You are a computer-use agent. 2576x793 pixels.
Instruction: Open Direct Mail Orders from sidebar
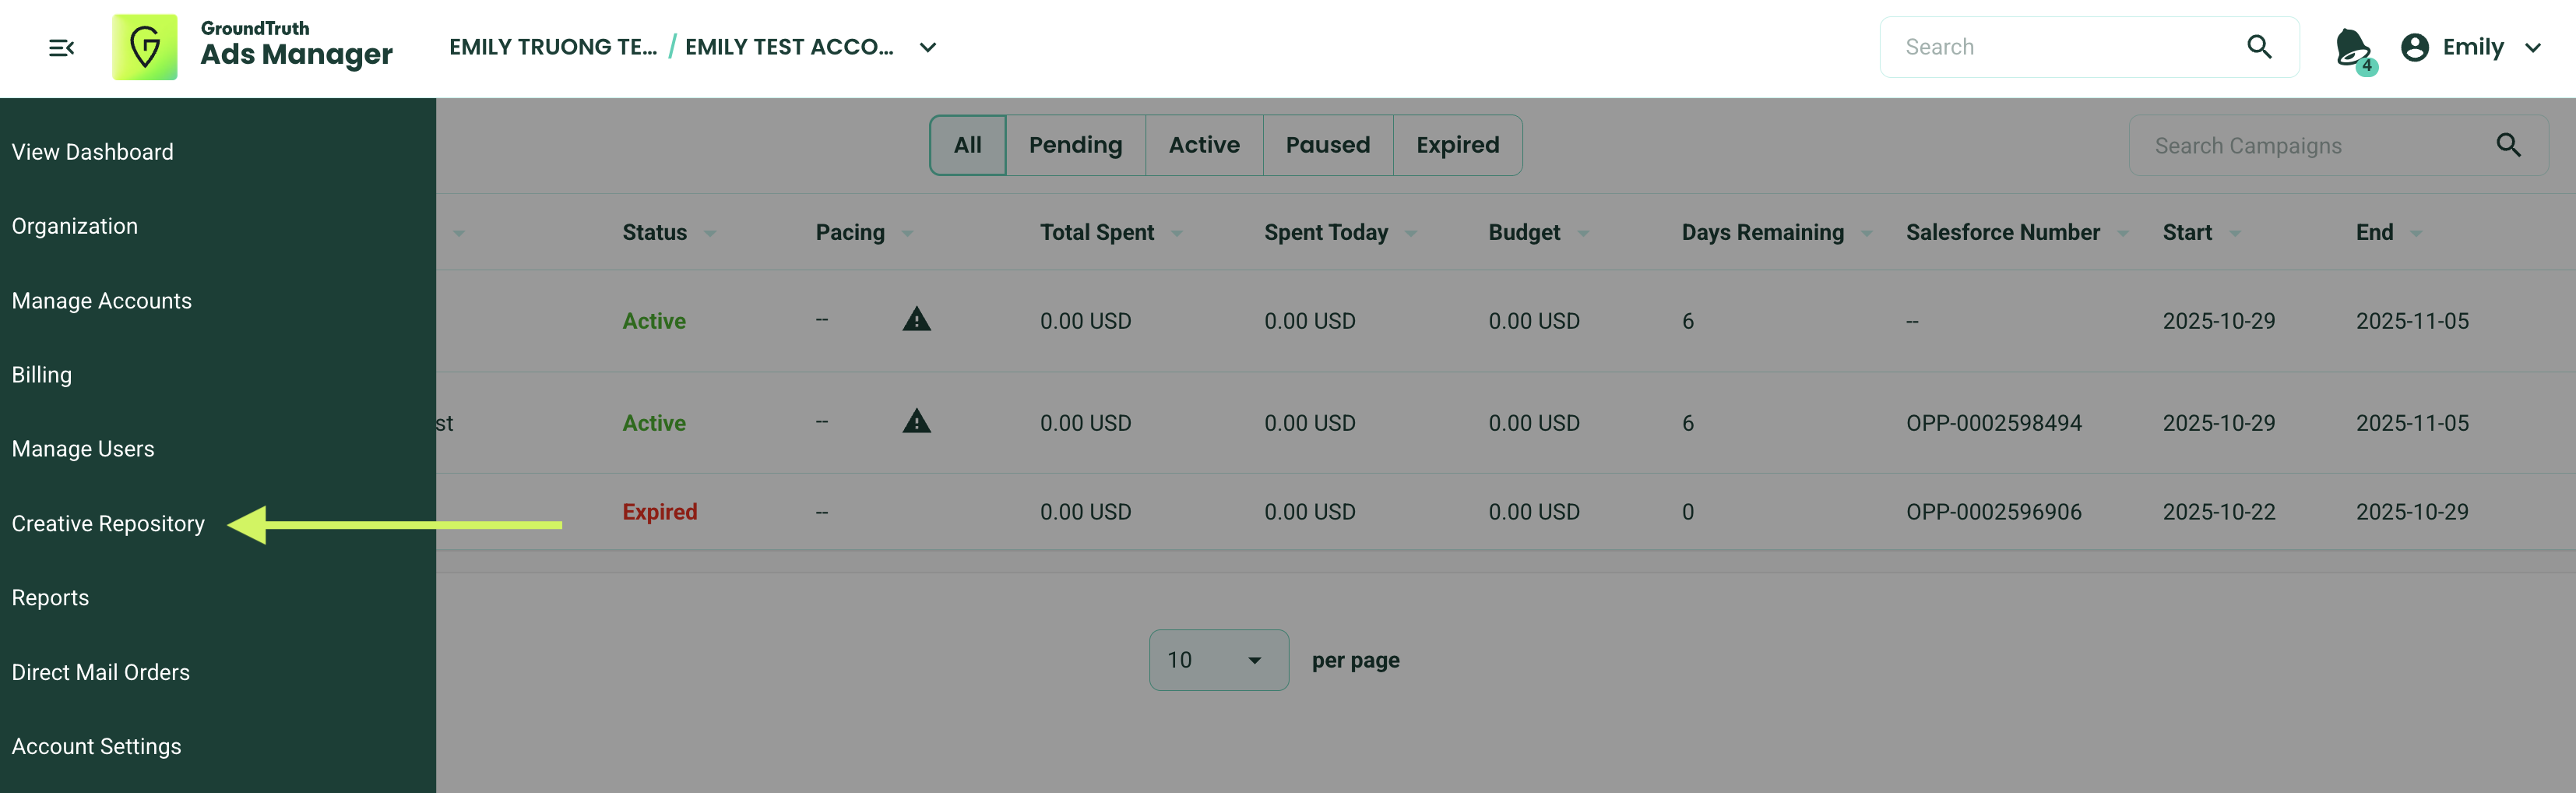click(x=101, y=672)
